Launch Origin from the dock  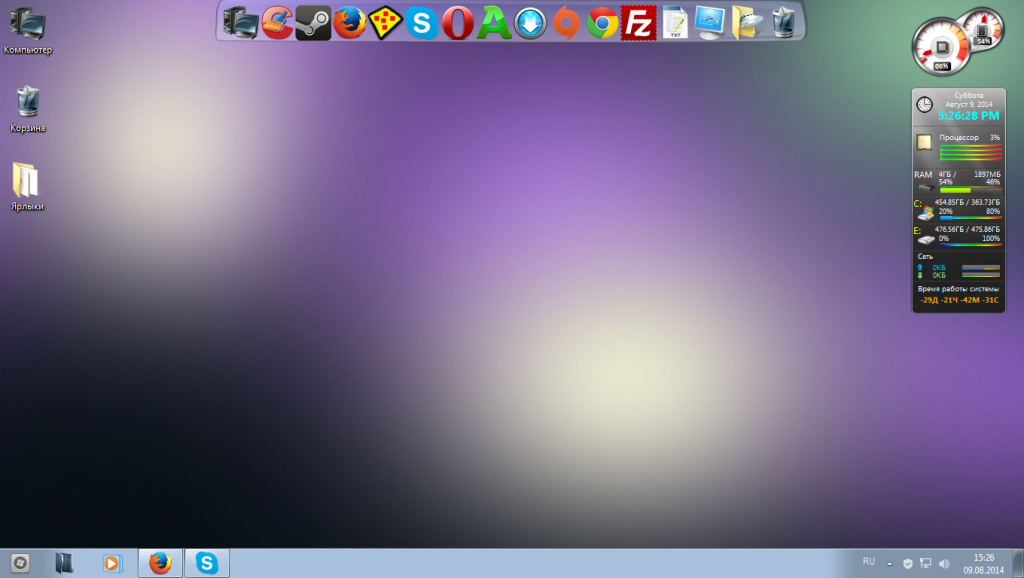[566, 22]
